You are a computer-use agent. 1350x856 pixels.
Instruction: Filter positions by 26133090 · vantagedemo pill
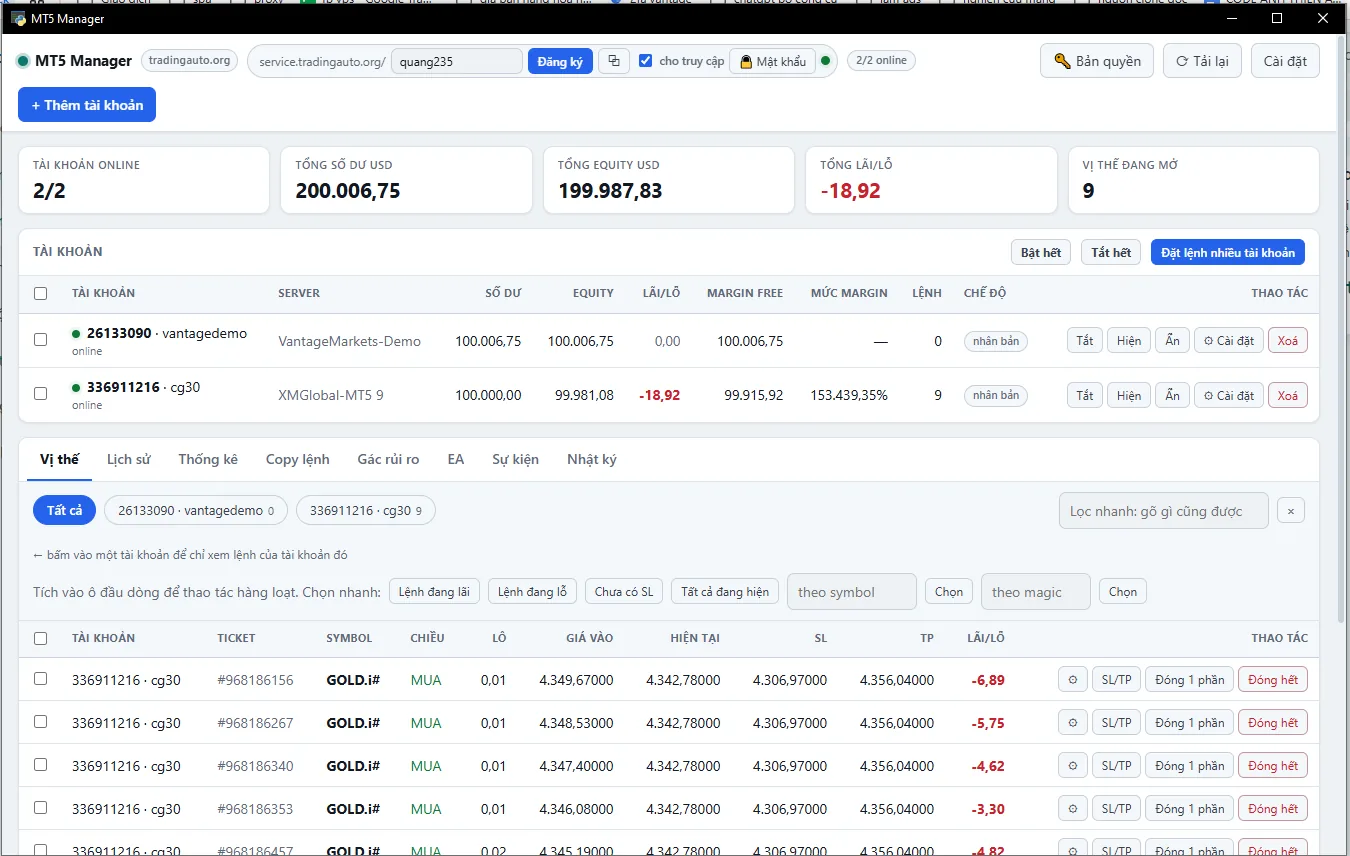click(x=196, y=510)
